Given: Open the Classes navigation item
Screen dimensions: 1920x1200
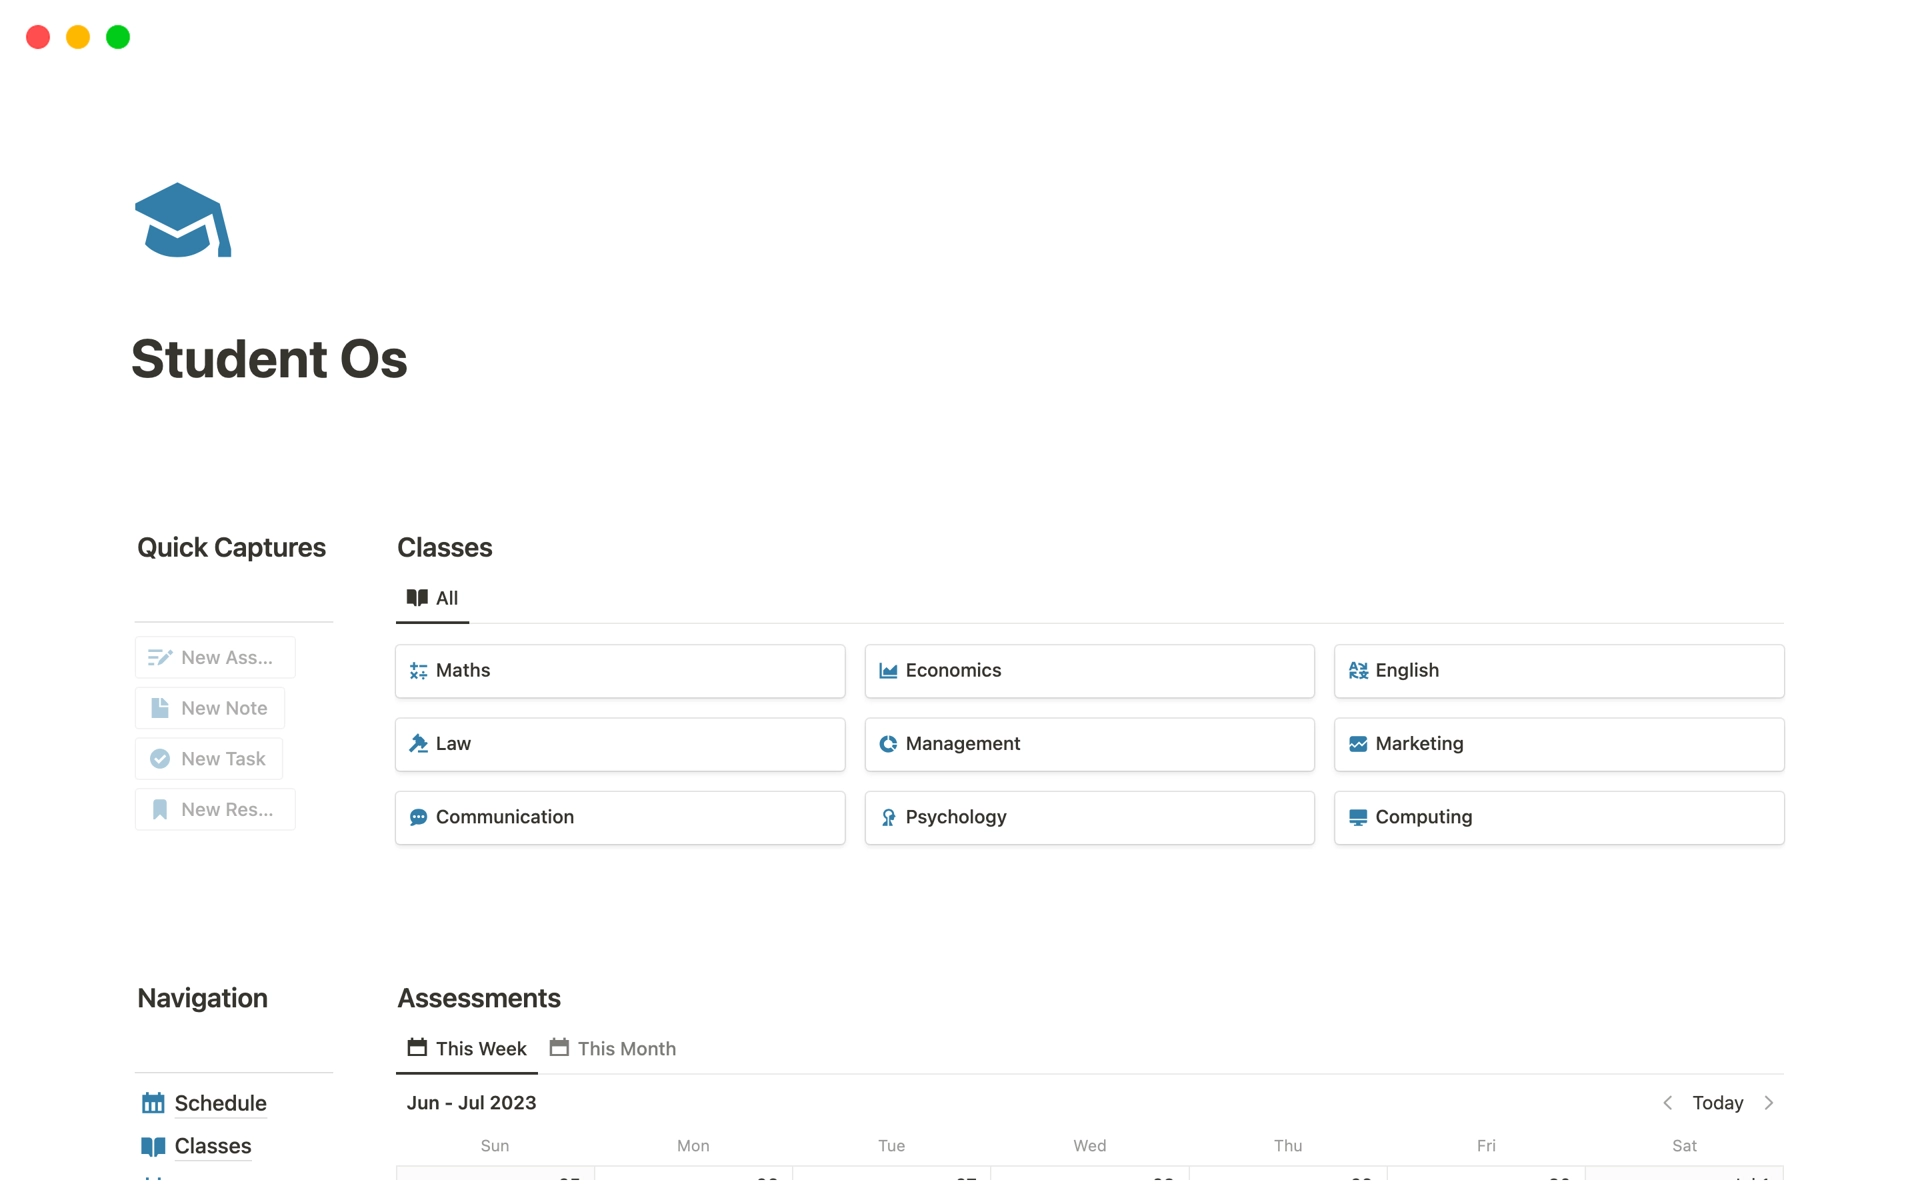Looking at the screenshot, I should [213, 1145].
